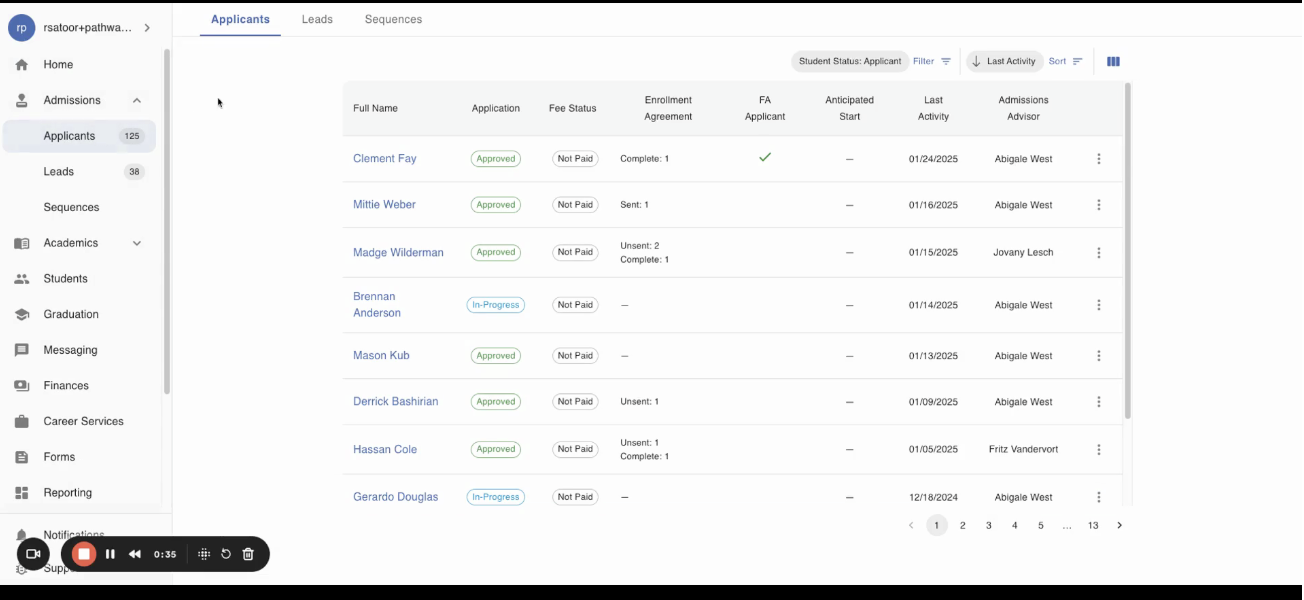
Task: Click the Student Status: Applicant chip
Action: 850,62
